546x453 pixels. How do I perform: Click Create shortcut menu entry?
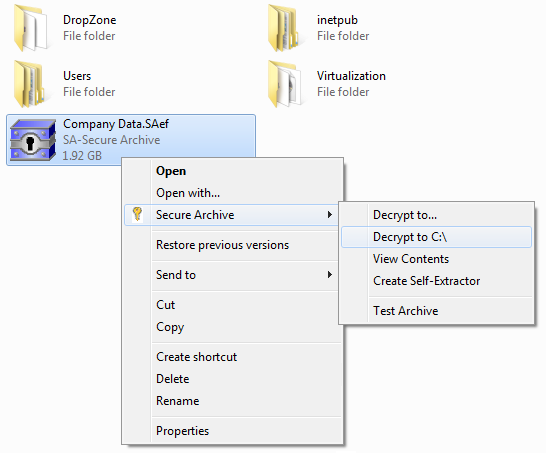pyautogui.click(x=196, y=357)
